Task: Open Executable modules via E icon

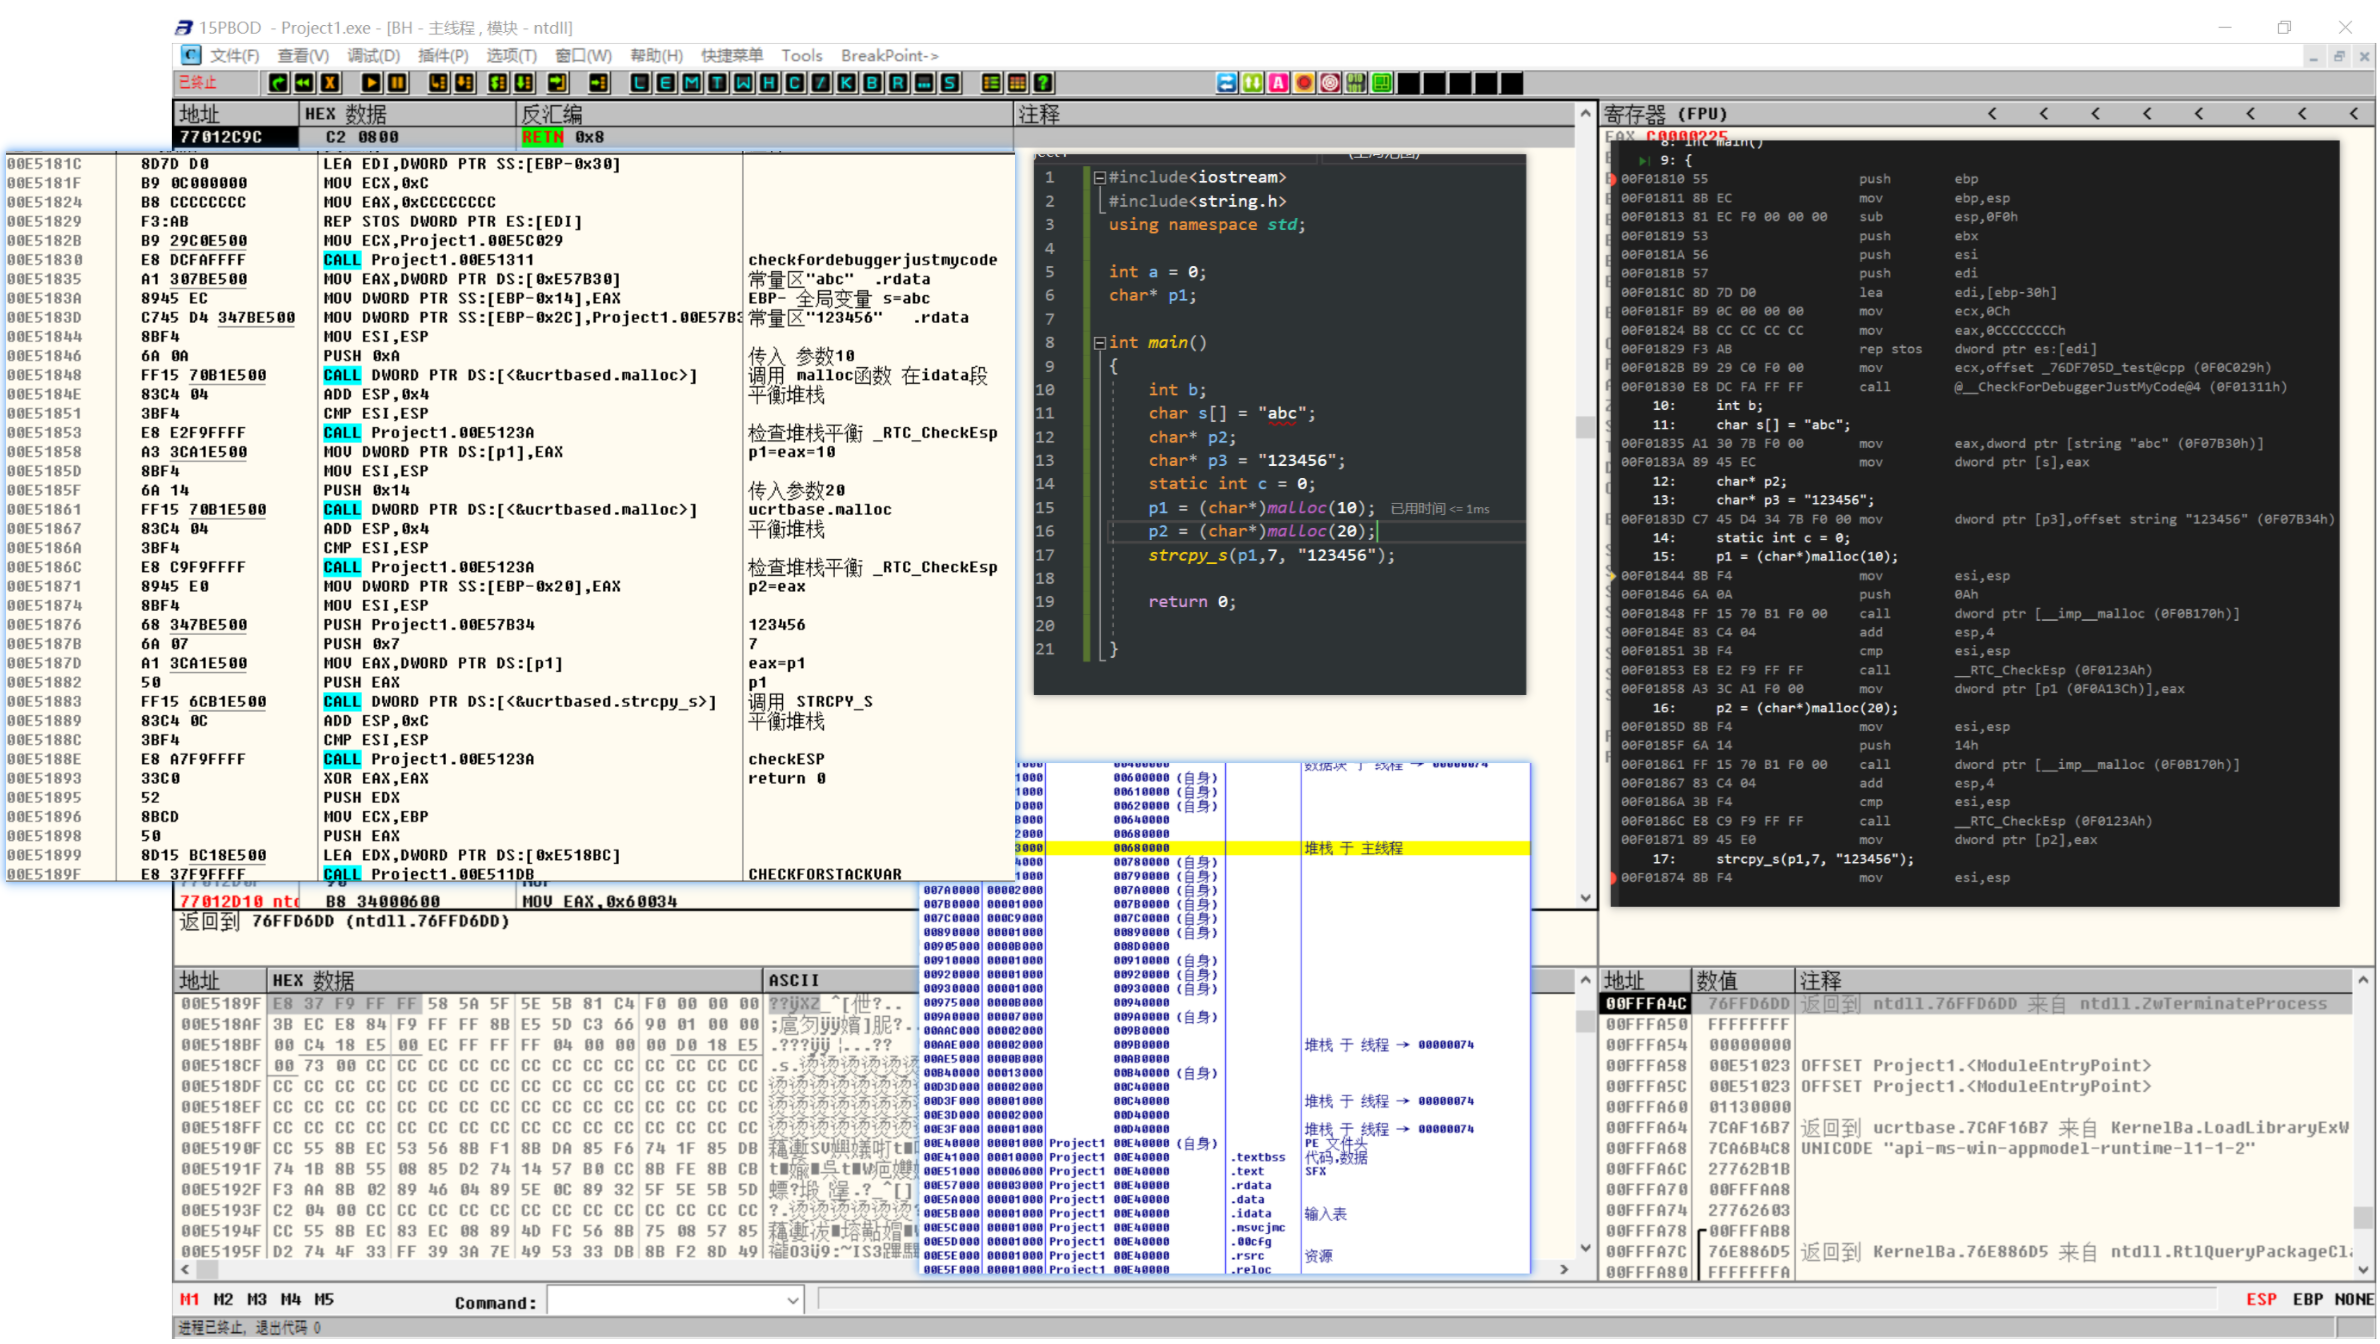Action: pyautogui.click(x=666, y=83)
